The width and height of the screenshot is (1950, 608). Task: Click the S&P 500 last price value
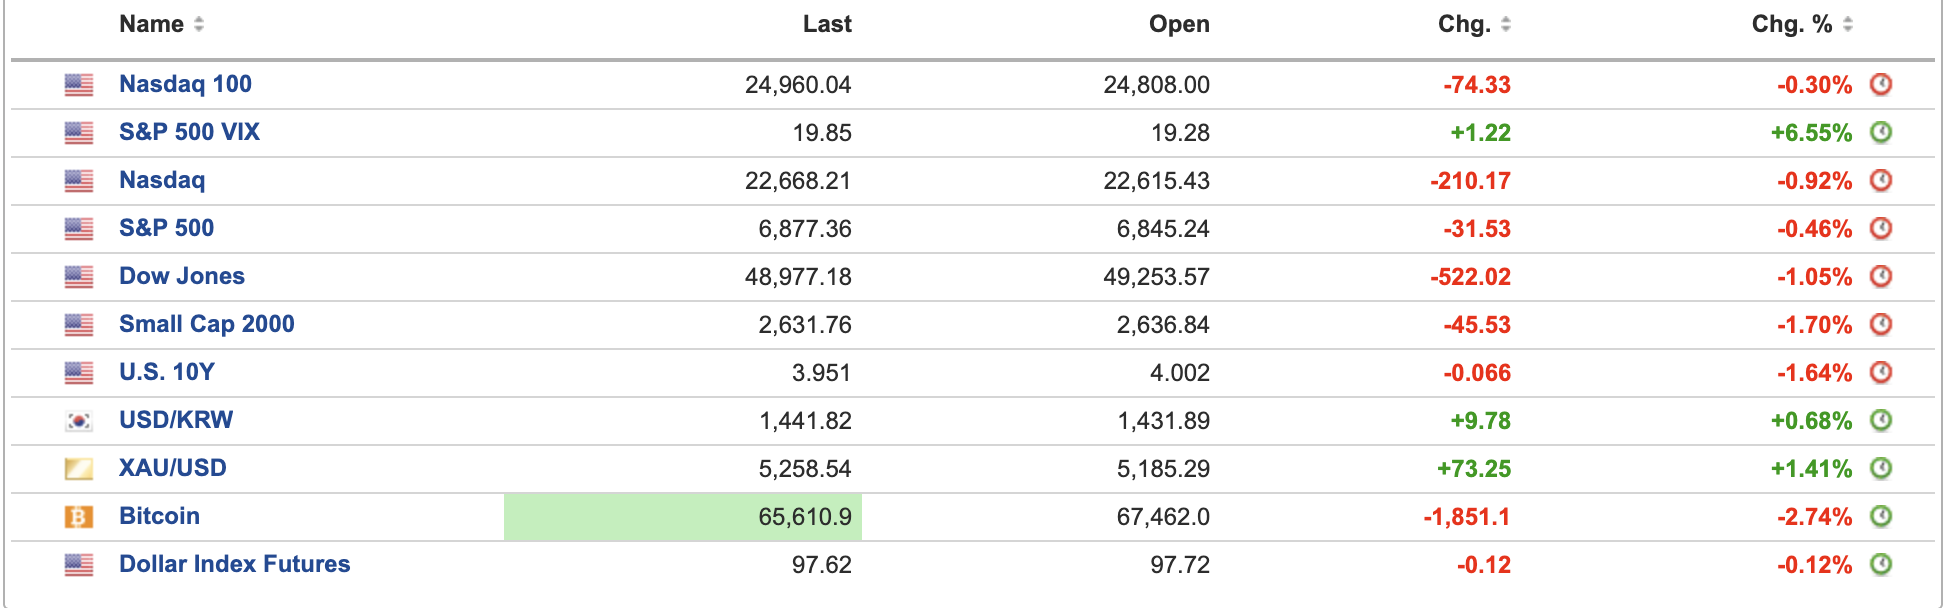click(x=804, y=229)
